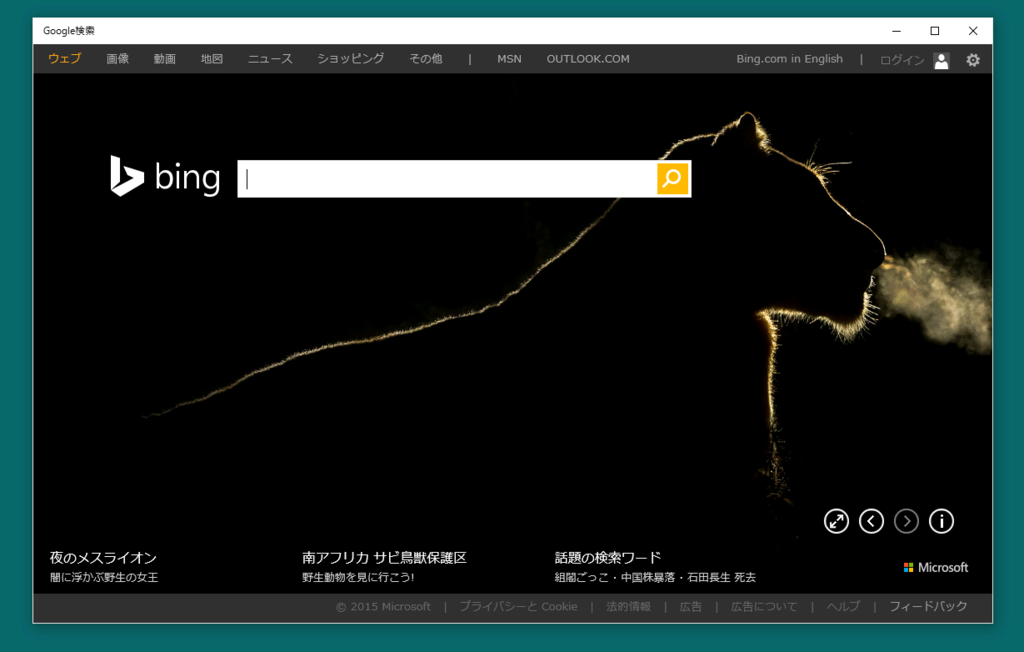Viewport: 1024px width, 652px height.
Task: Open 南アフリカ サビ鳥獣保護区 headline
Action: (x=384, y=558)
